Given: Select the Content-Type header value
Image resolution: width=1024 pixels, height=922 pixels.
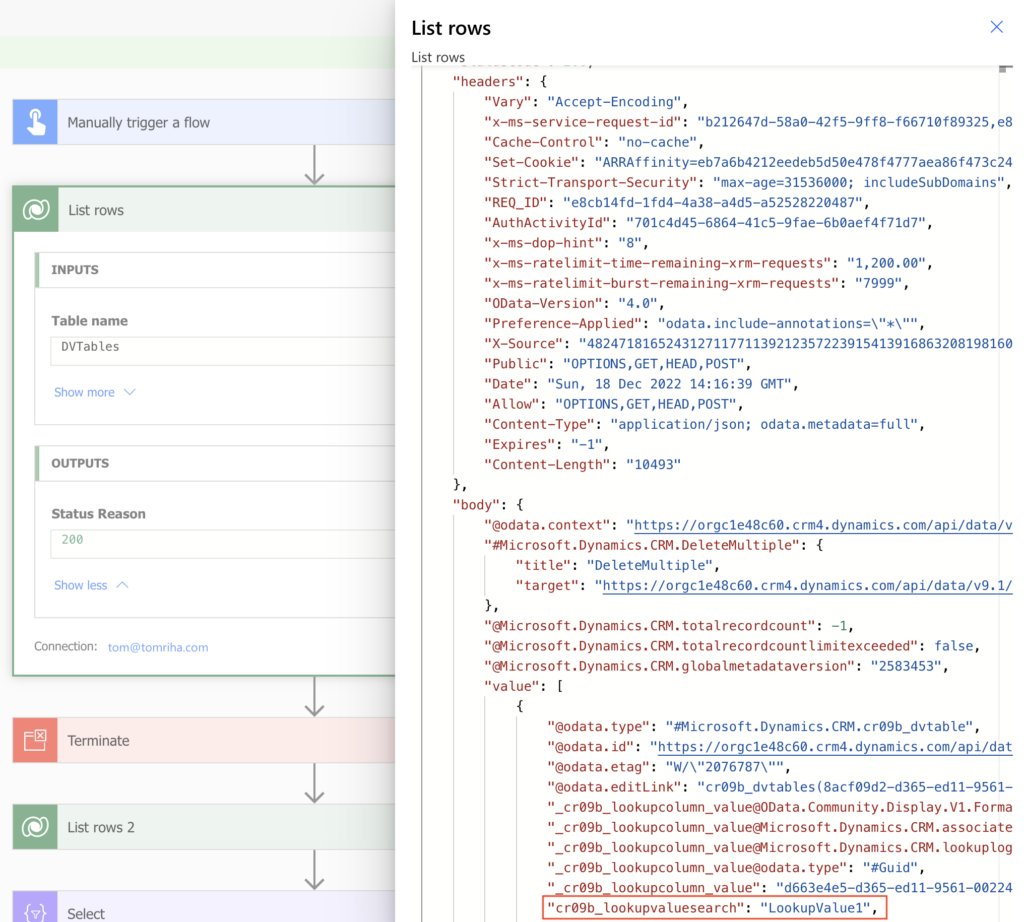Looking at the screenshot, I should click(763, 424).
